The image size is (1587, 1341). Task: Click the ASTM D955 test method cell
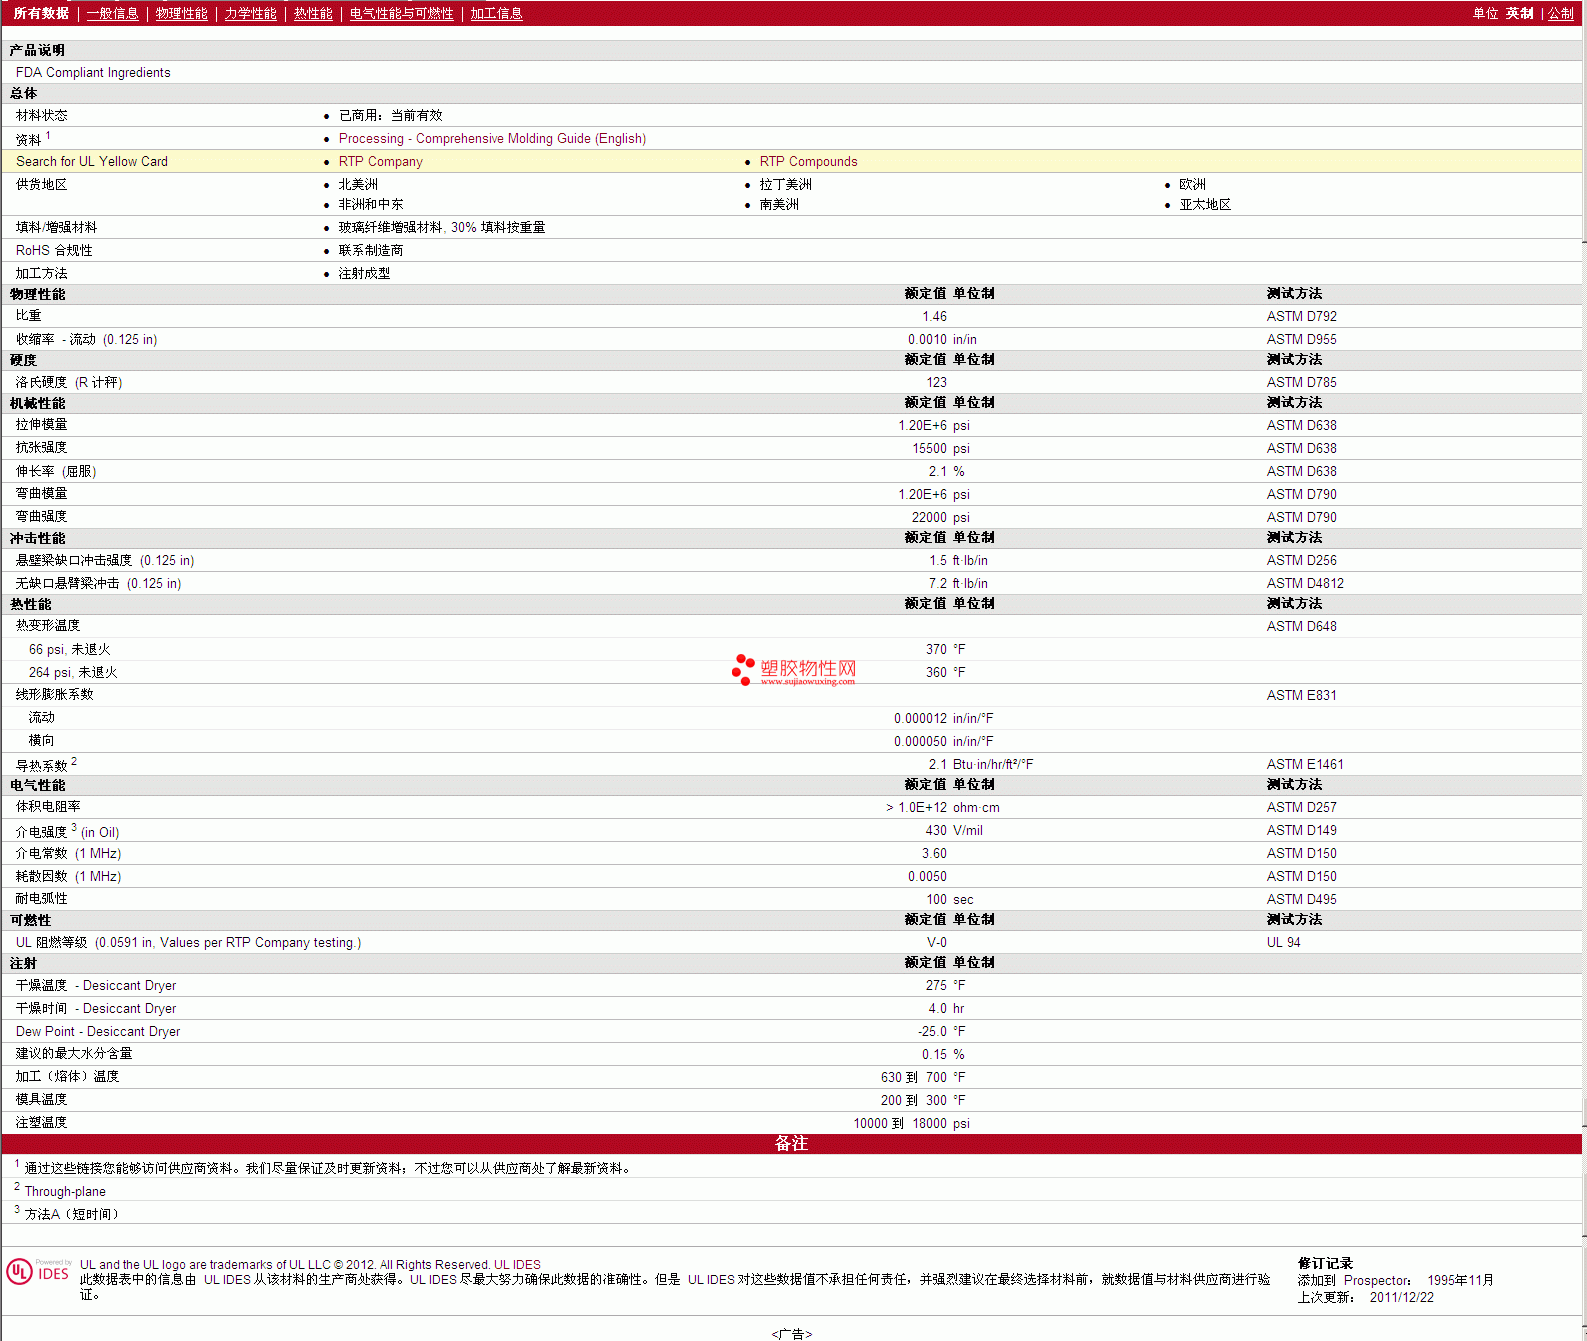(1302, 339)
